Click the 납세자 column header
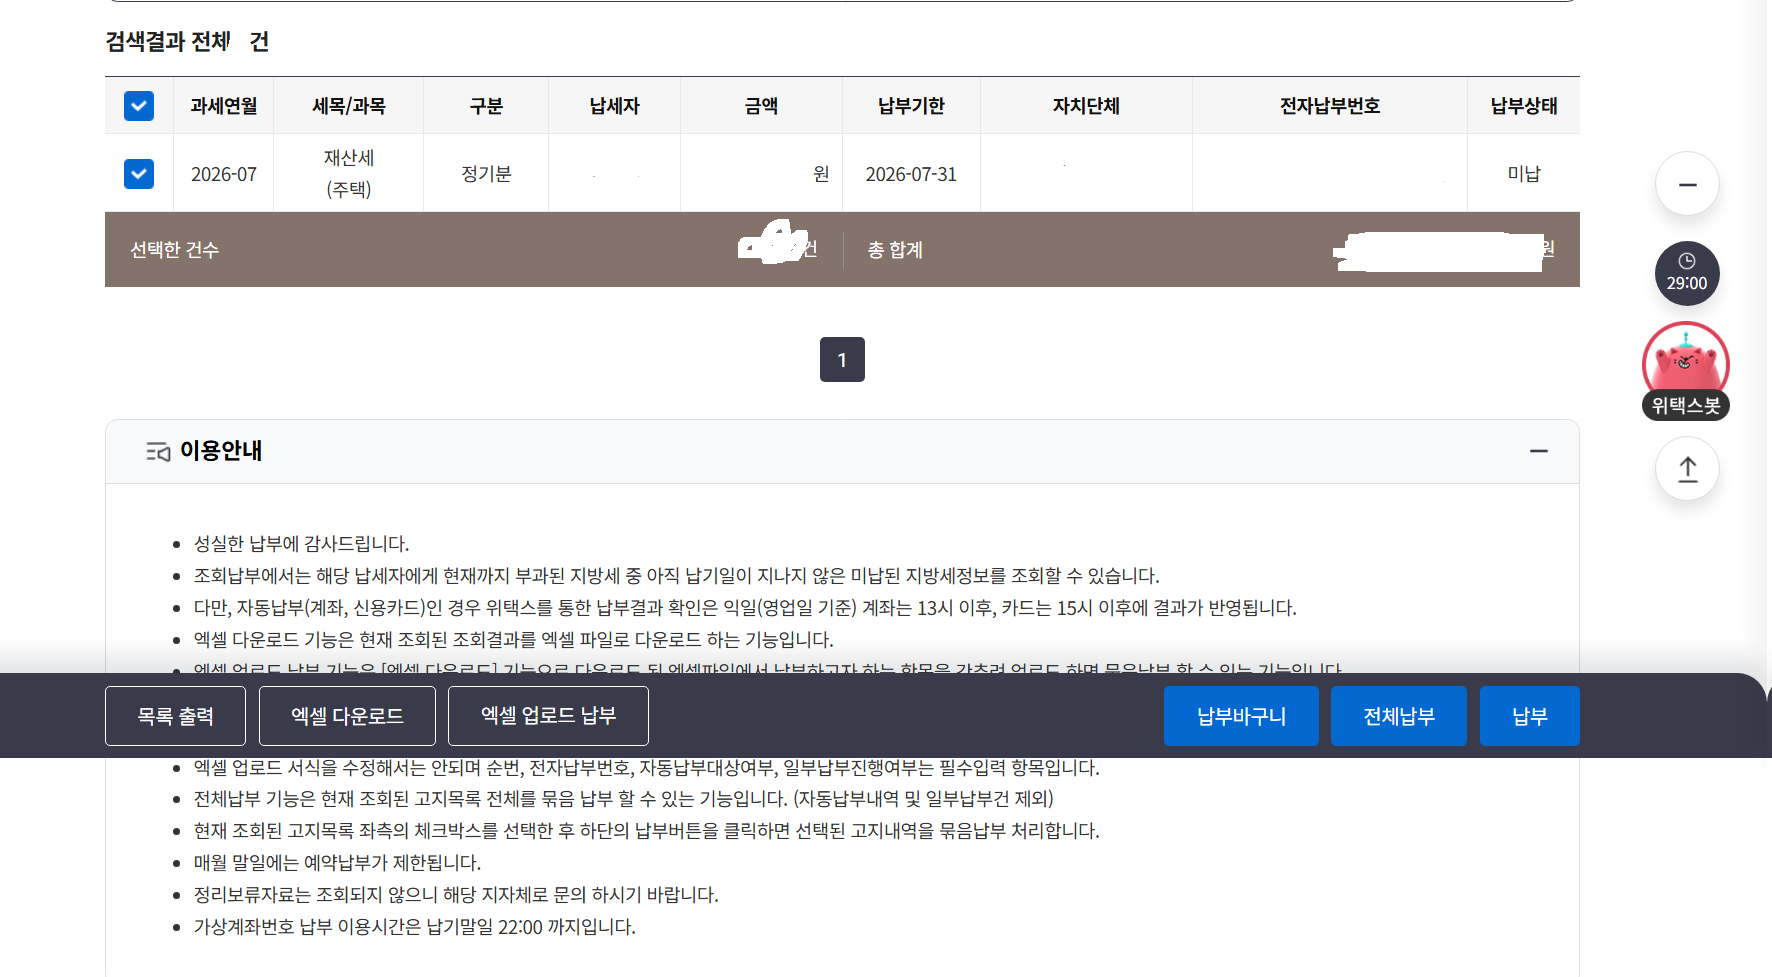The width and height of the screenshot is (1772, 977). [614, 106]
